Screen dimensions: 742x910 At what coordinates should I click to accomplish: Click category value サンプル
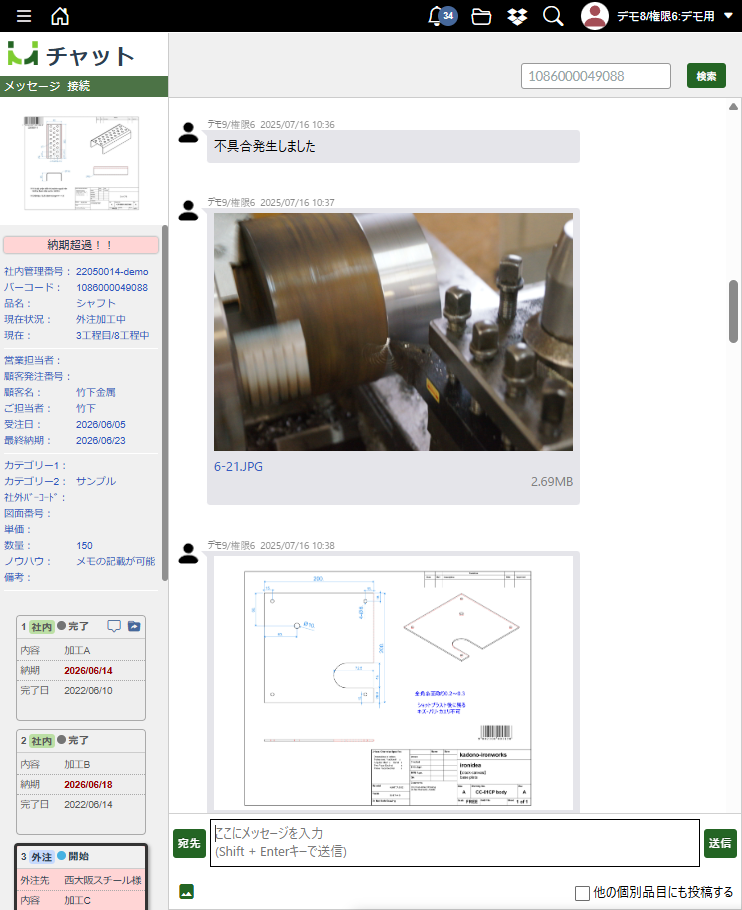pos(96,481)
